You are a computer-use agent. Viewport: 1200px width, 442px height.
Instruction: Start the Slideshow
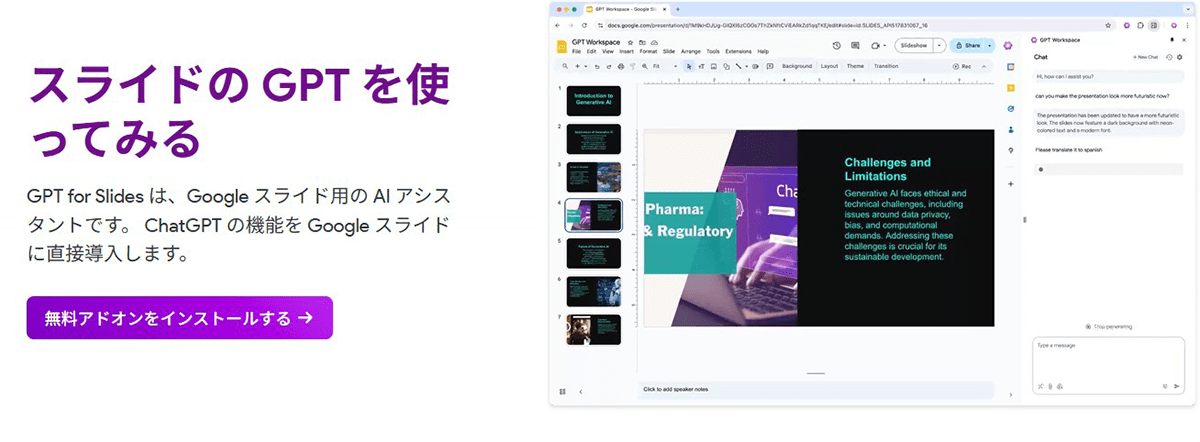point(914,45)
